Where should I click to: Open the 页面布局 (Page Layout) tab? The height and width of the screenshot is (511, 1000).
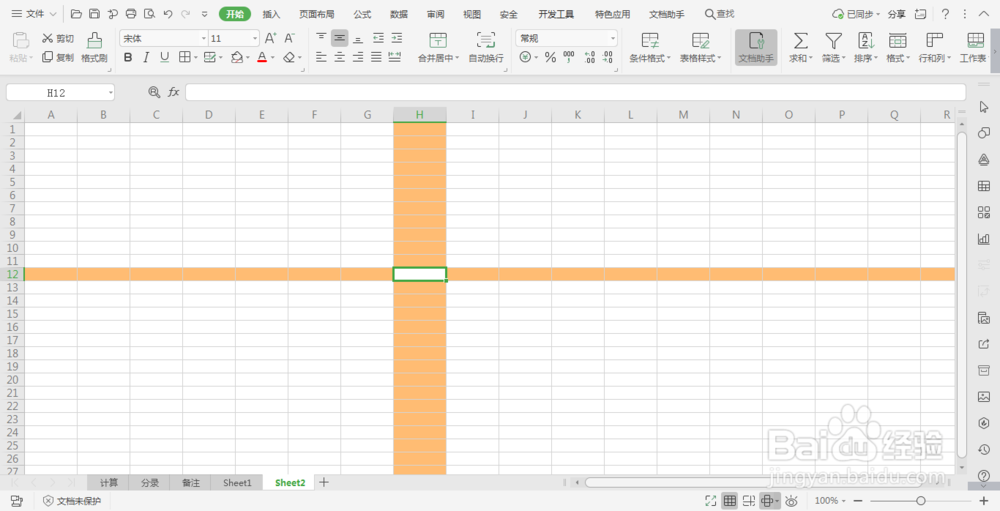click(316, 14)
